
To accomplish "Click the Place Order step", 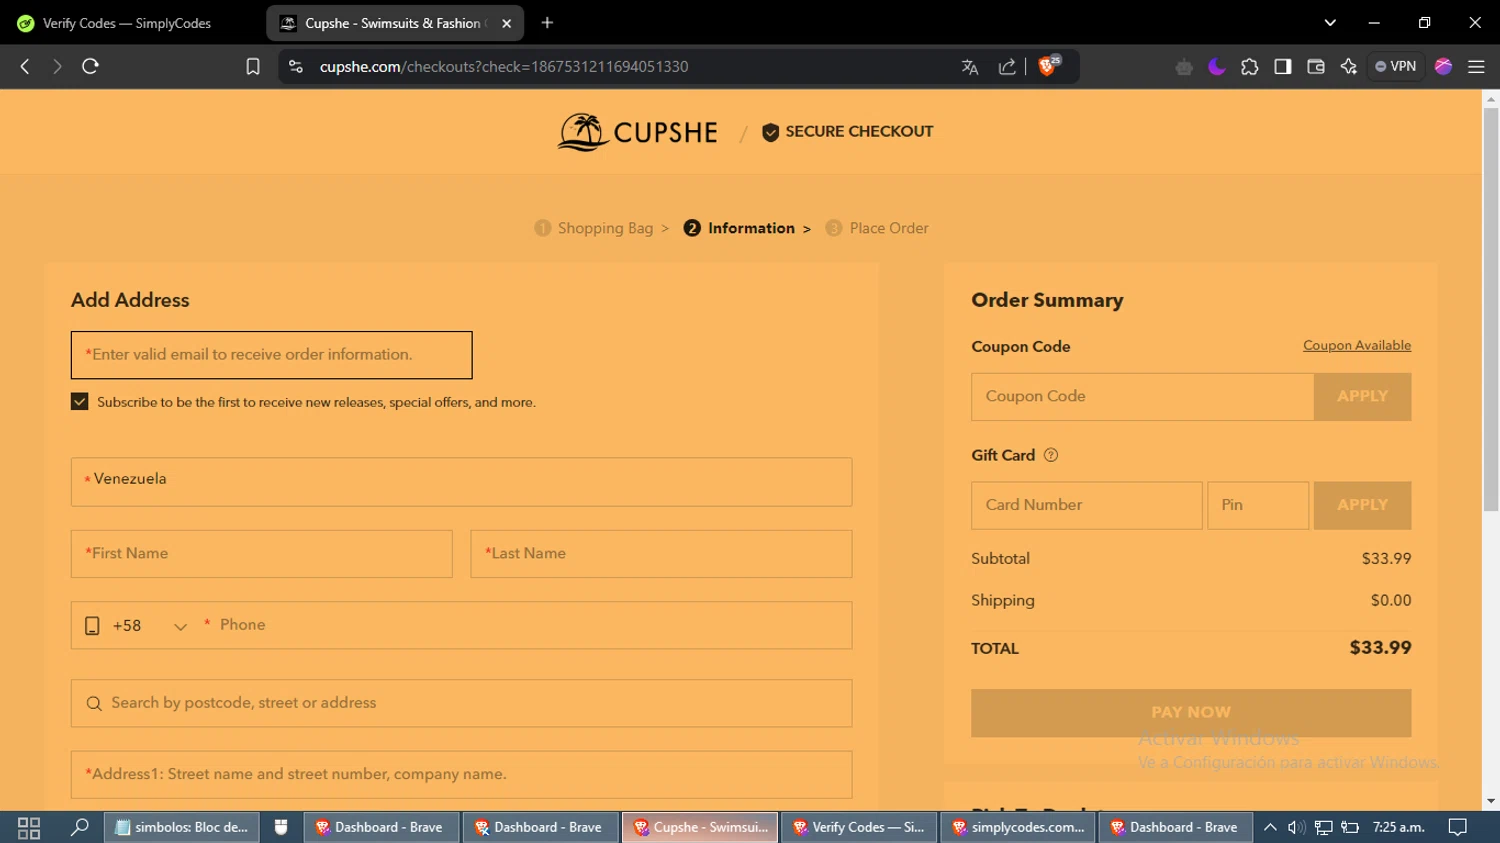I will click(x=878, y=228).
